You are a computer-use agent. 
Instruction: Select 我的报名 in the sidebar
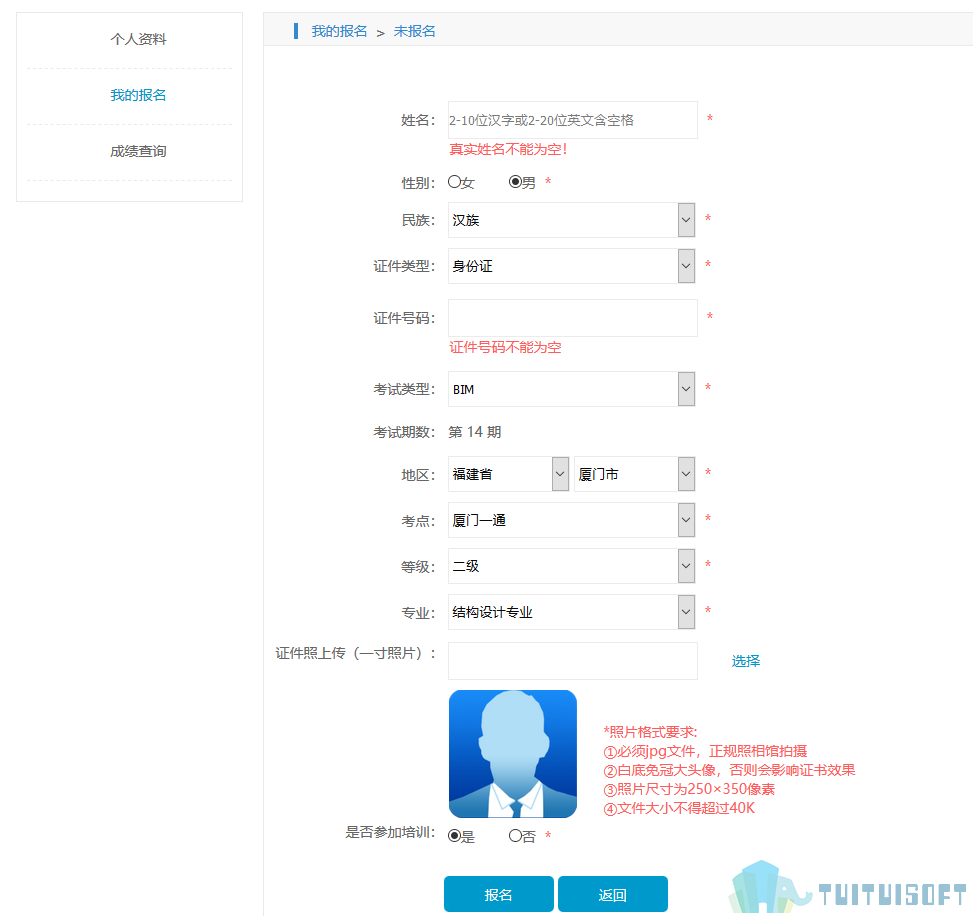[138, 96]
